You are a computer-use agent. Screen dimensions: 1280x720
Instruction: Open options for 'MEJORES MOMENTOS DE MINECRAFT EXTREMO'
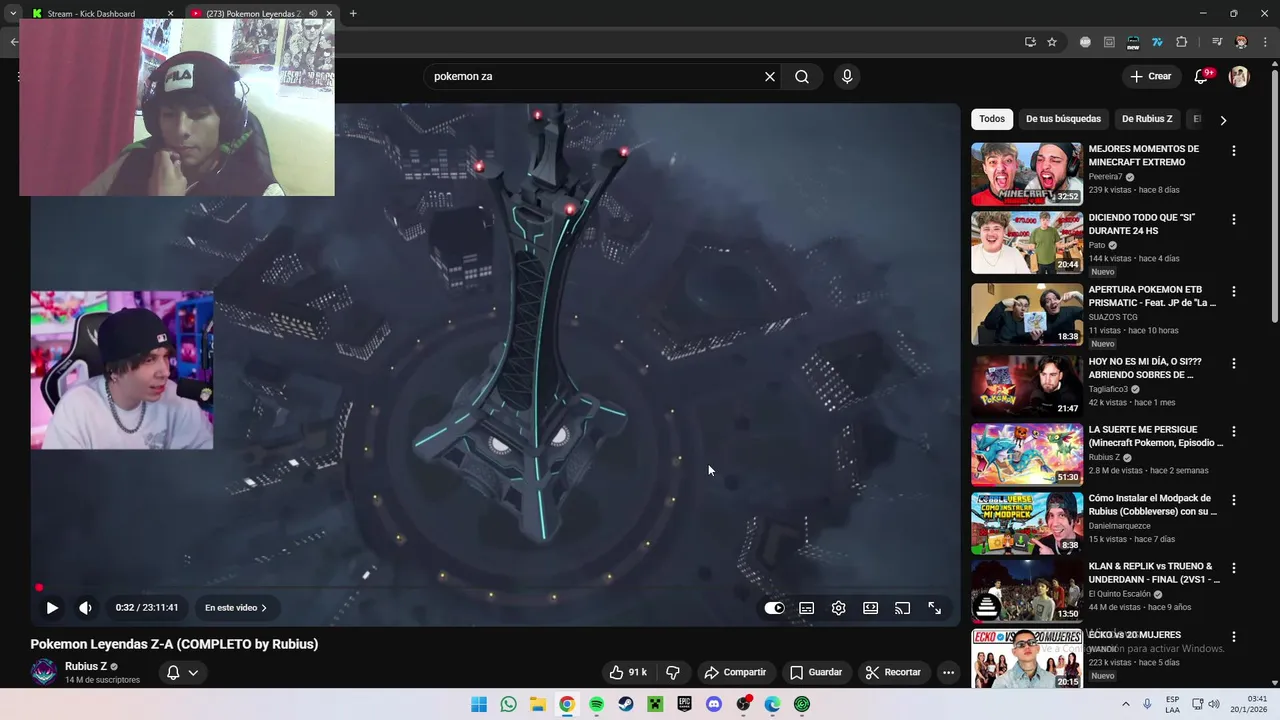pos(1234,151)
